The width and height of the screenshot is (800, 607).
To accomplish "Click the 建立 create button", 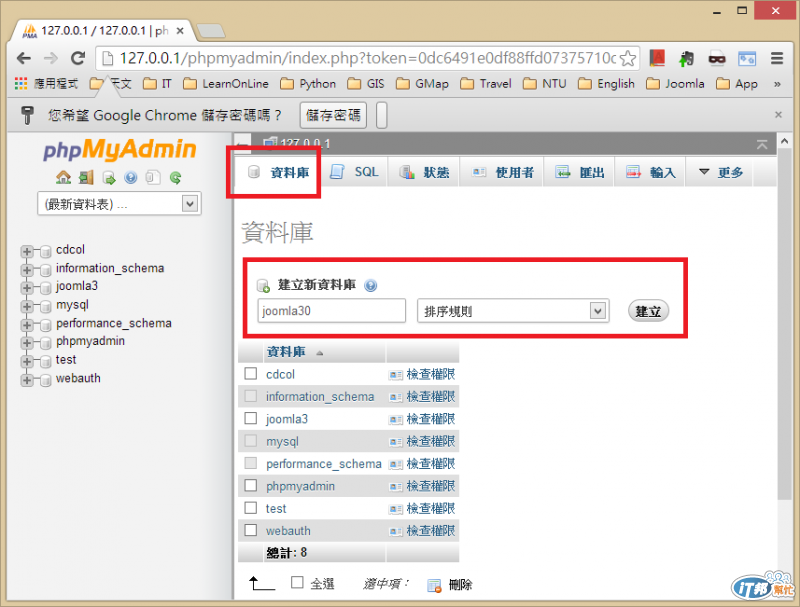I will coord(648,311).
